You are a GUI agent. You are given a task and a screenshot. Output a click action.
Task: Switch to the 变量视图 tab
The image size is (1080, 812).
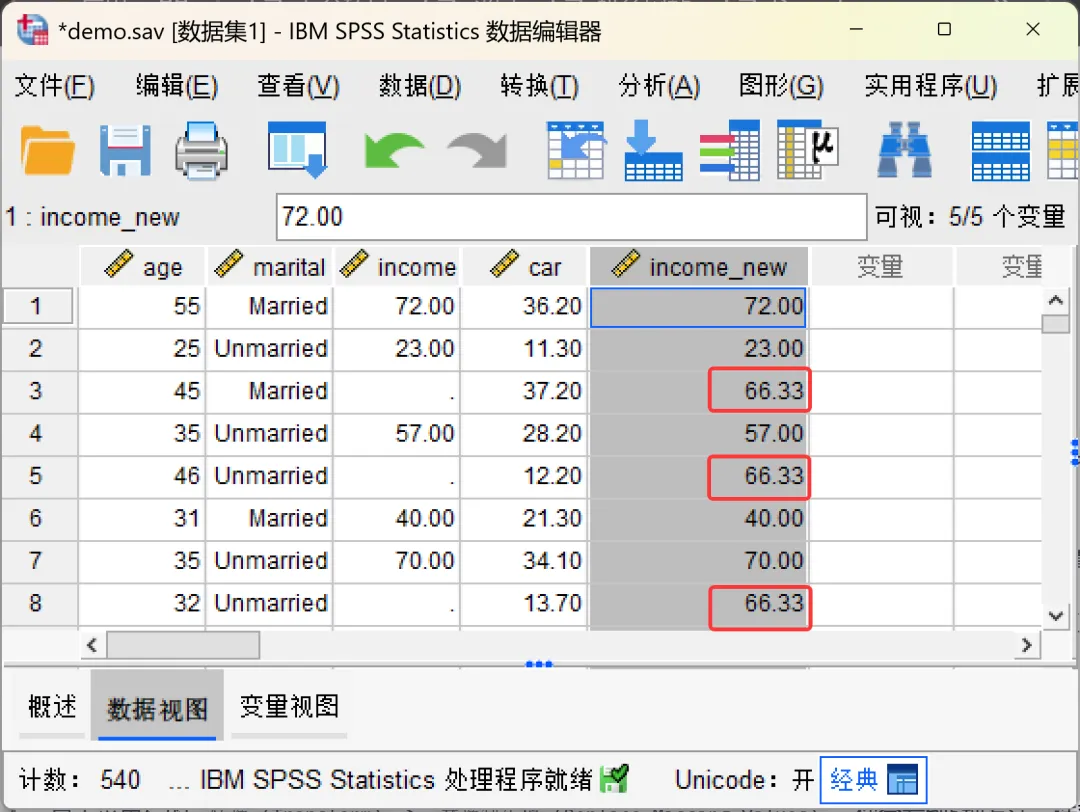point(289,707)
